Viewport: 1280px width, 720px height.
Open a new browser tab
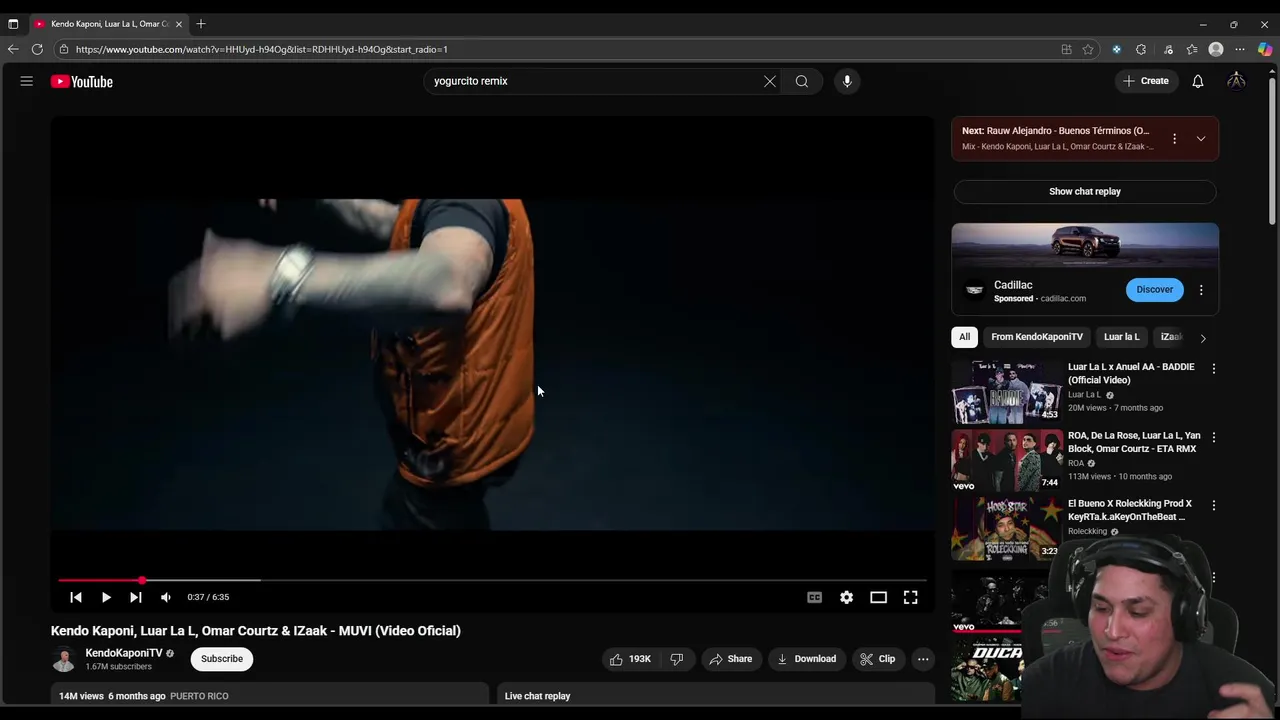201,23
